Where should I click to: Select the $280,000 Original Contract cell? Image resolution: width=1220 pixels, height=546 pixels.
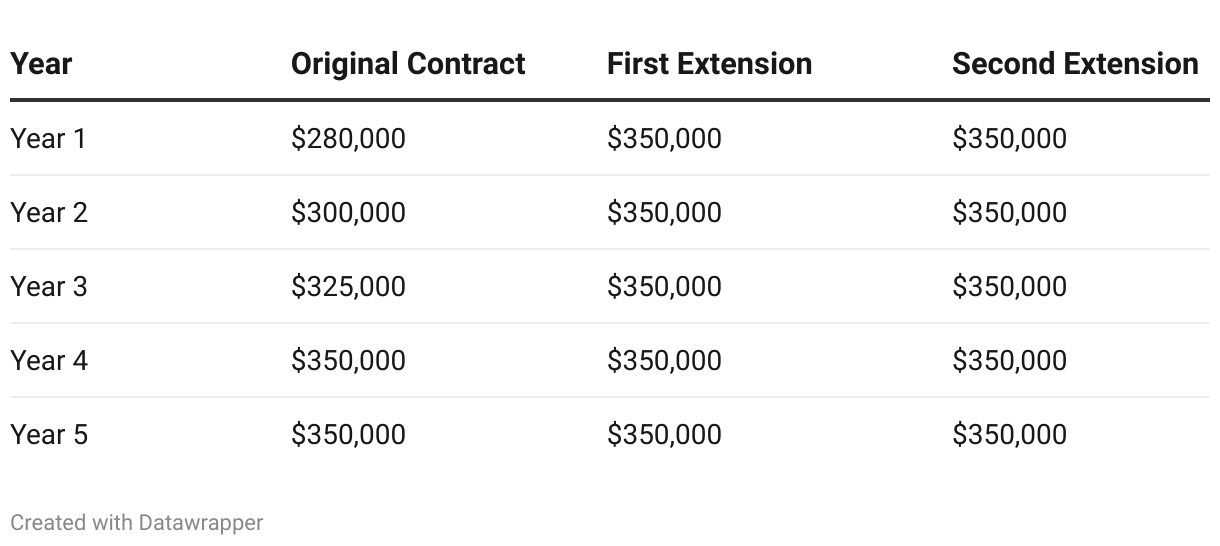[348, 138]
